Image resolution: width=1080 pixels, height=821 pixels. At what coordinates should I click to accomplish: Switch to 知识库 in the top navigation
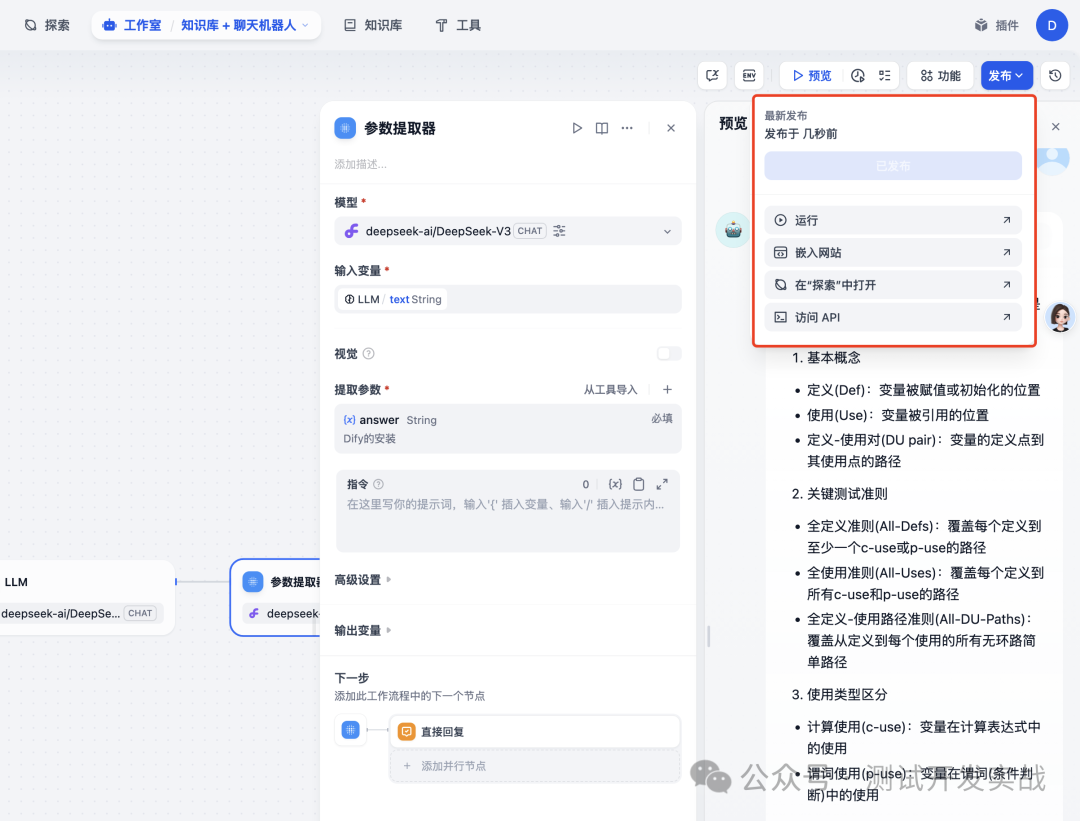tap(384, 24)
